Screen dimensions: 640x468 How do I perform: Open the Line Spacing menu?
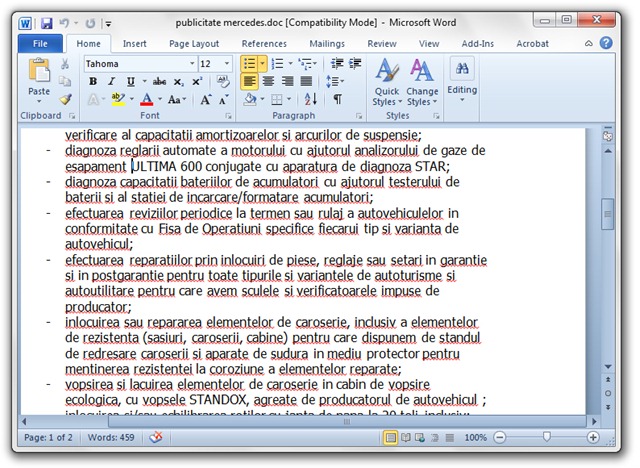click(335, 81)
